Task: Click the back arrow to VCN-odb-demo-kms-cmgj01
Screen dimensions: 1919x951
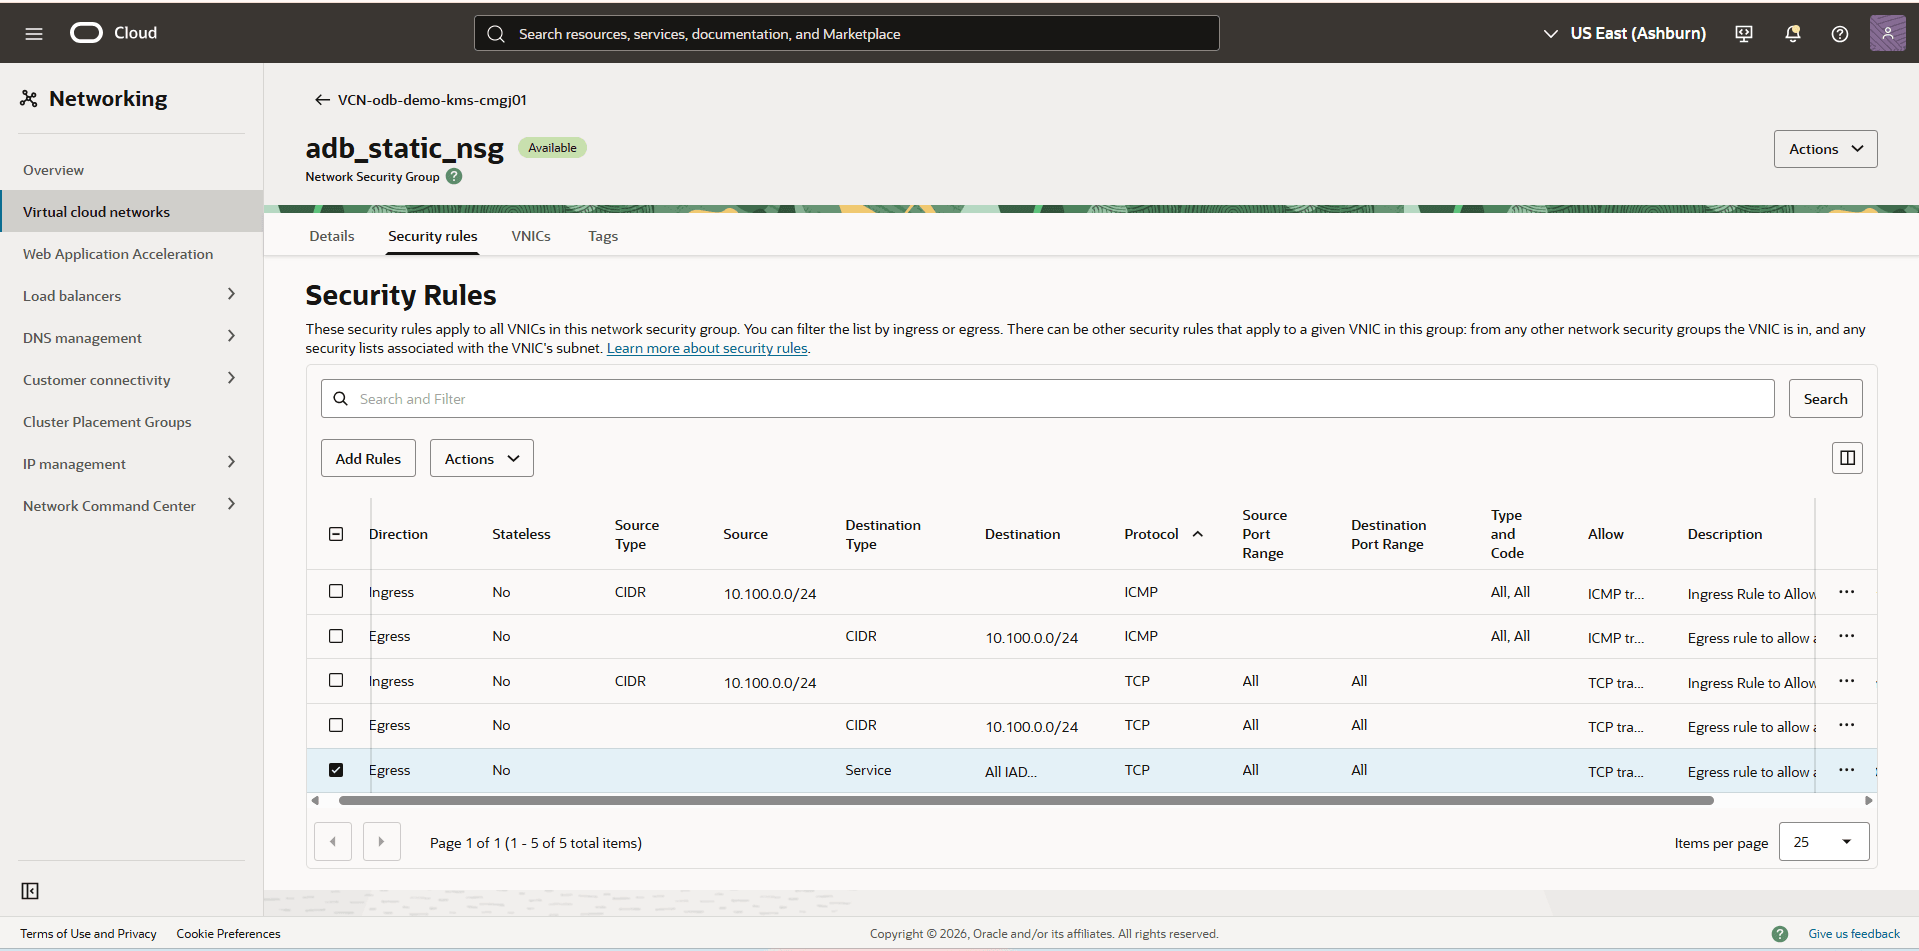Action: pyautogui.click(x=321, y=99)
